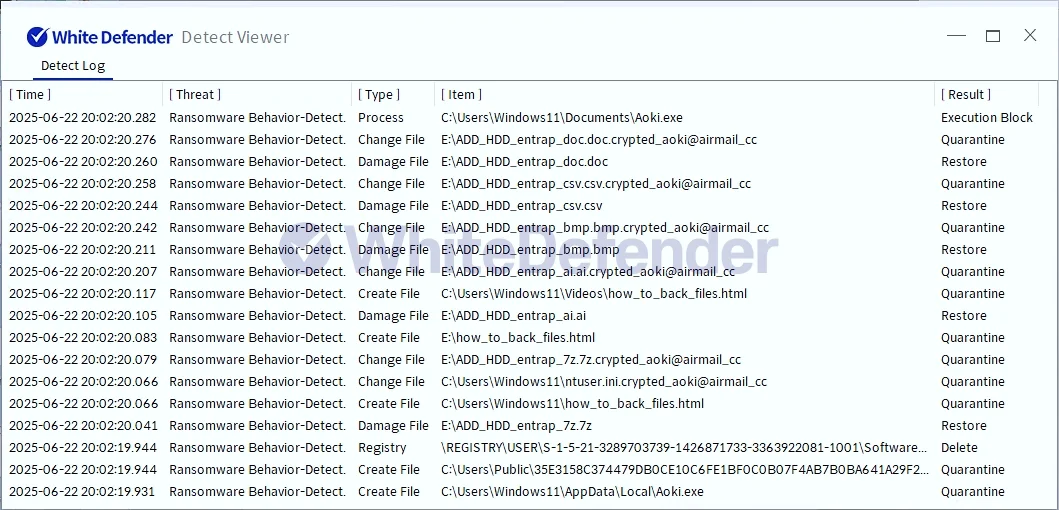Click the Result column header
The width and height of the screenshot is (1059, 510).
pyautogui.click(x=966, y=95)
